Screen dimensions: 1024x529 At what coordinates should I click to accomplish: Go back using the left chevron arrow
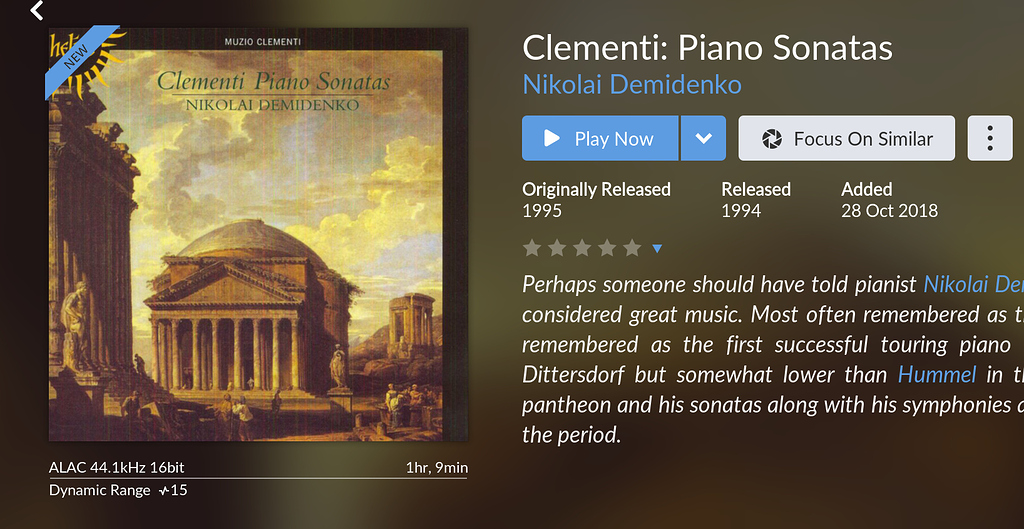click(x=37, y=11)
